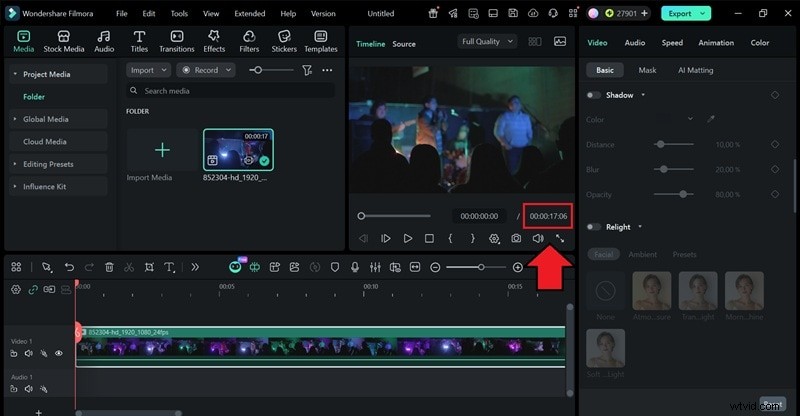Image resolution: width=800 pixels, height=416 pixels.
Task: Click the redo icon in timeline toolbar
Action: (x=89, y=267)
